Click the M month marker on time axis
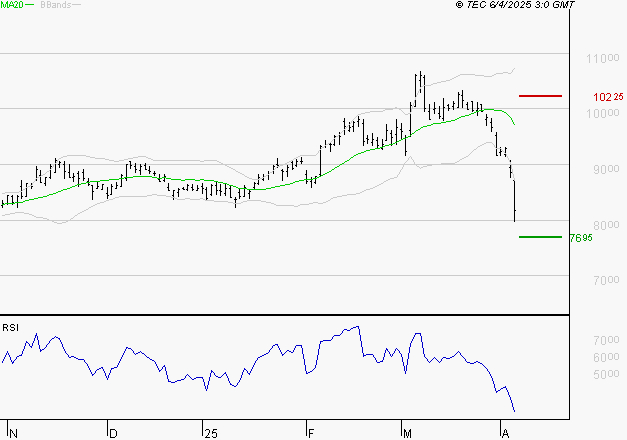The height and width of the screenshot is (440, 627). pyautogui.click(x=407, y=433)
